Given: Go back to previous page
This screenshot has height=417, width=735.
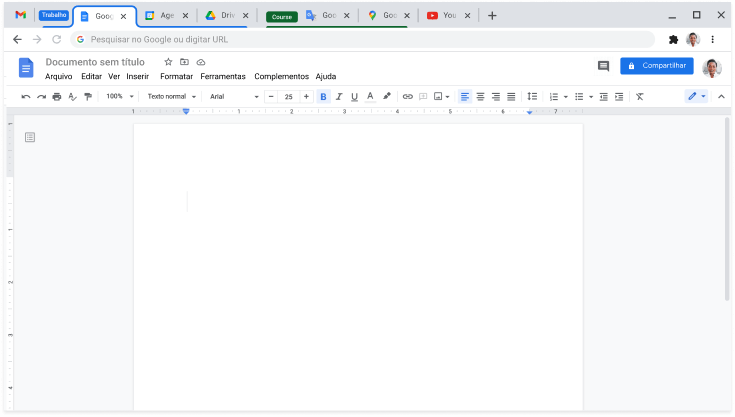Looking at the screenshot, I should [x=17, y=39].
